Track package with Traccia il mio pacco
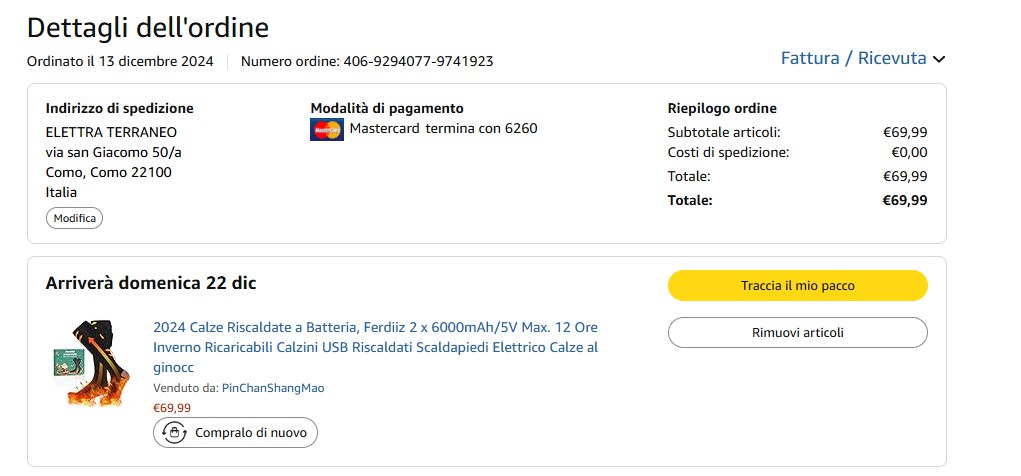Screen dimensions: 1021x476 tap(797, 286)
